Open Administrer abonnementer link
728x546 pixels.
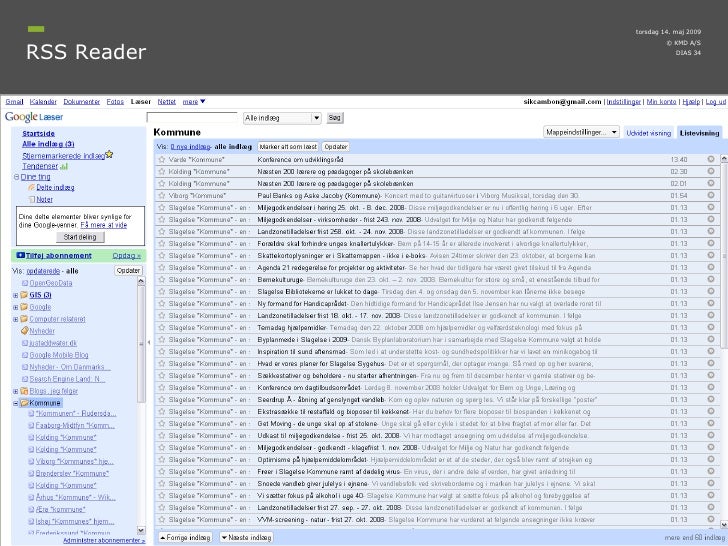click(104, 541)
